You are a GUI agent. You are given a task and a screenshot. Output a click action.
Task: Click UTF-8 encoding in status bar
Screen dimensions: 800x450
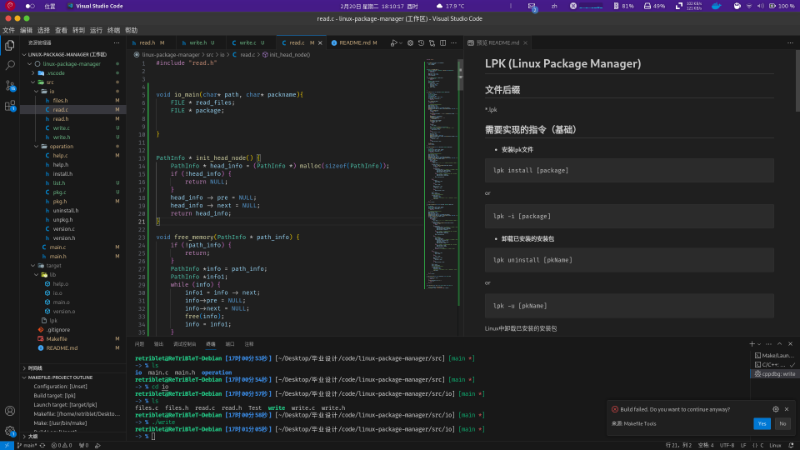727,445
